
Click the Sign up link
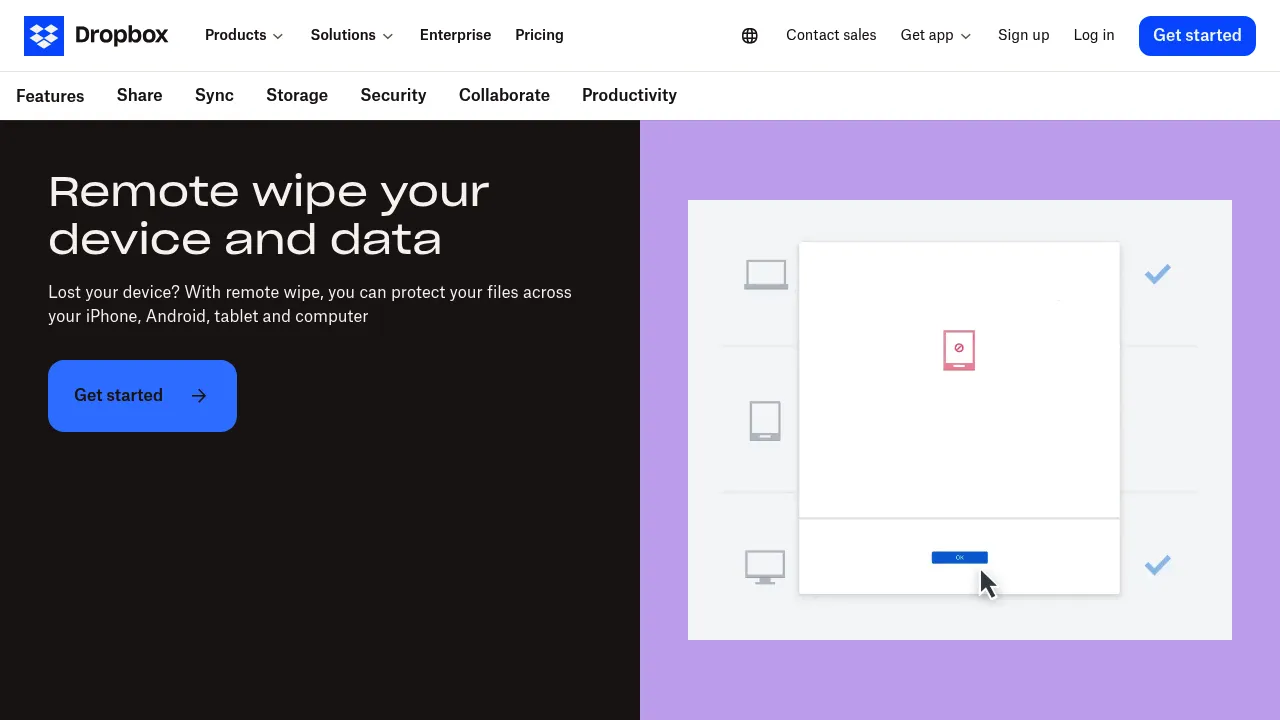tap(1023, 35)
